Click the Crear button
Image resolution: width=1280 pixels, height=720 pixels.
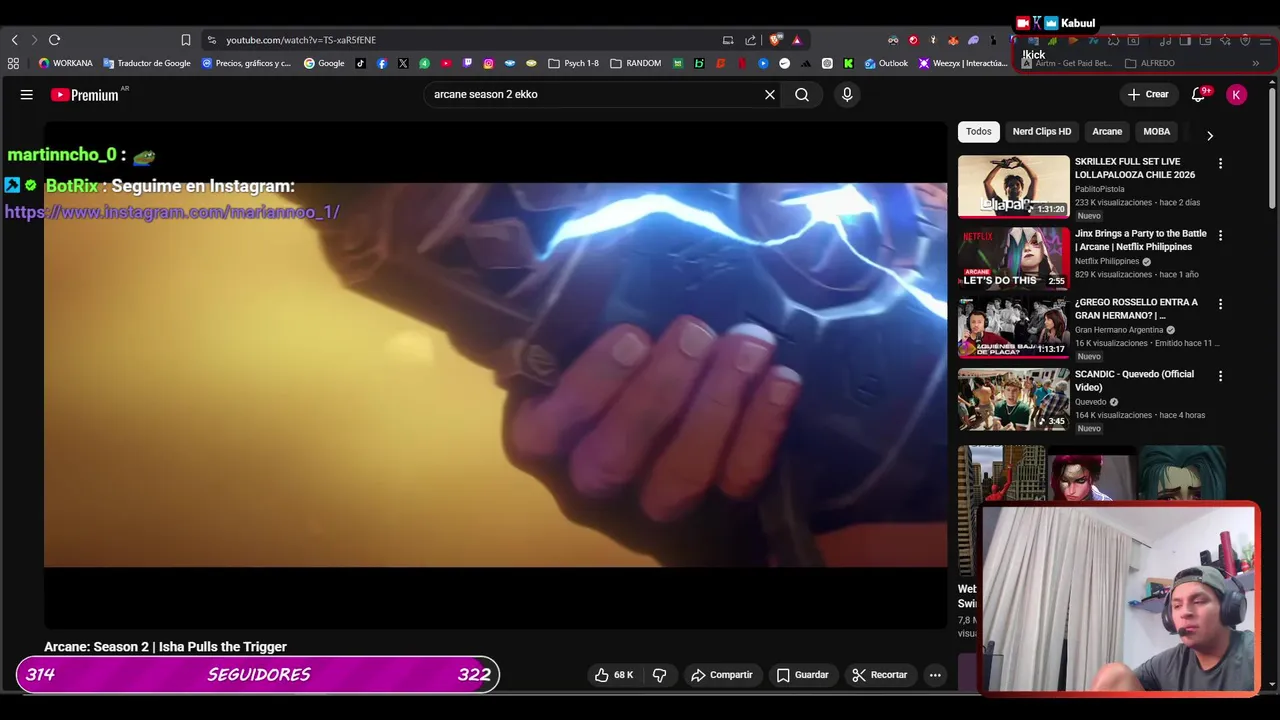click(x=1148, y=94)
